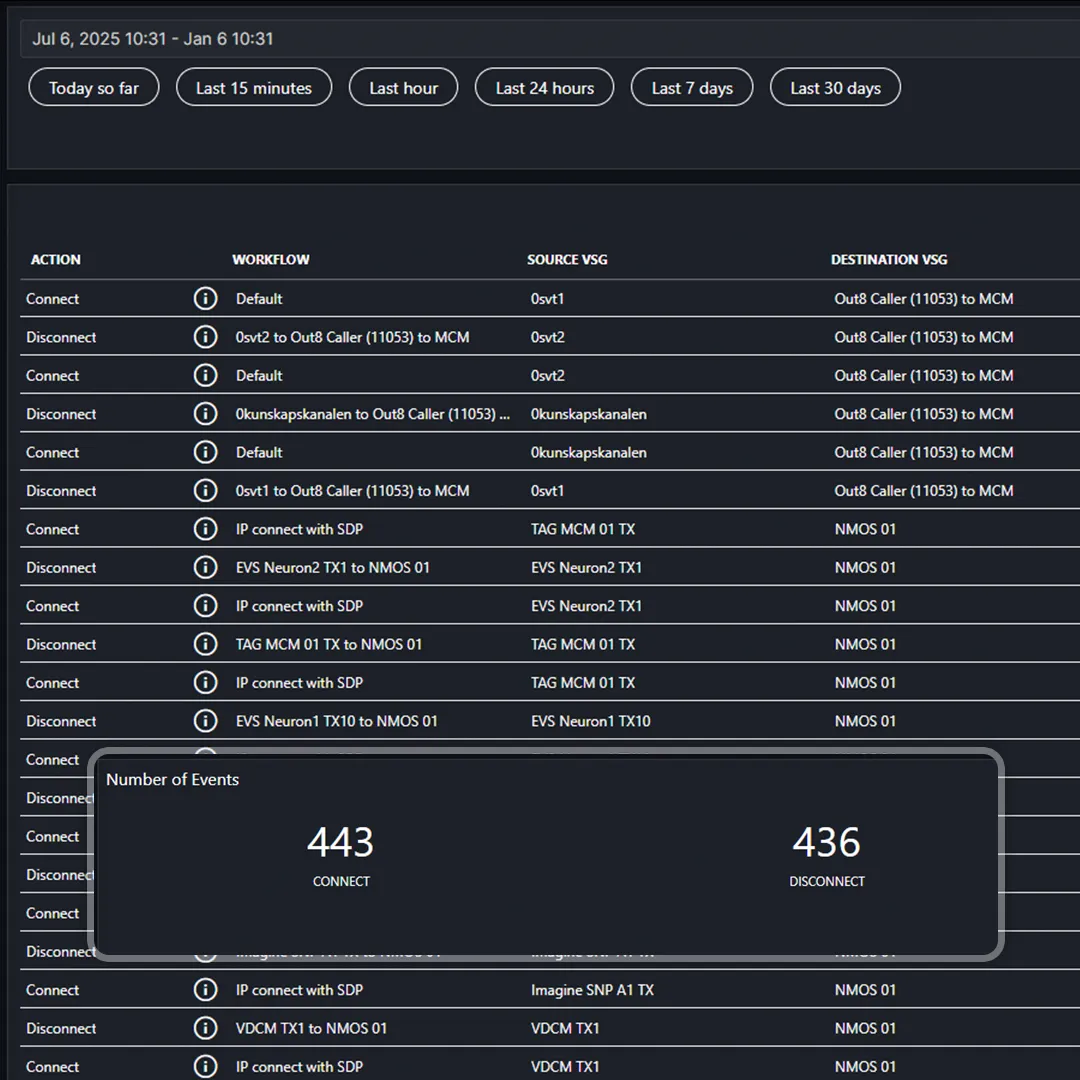Select workflow 'VDCM TX1 to NMOS 01'
1080x1080 pixels.
[x=311, y=1028]
